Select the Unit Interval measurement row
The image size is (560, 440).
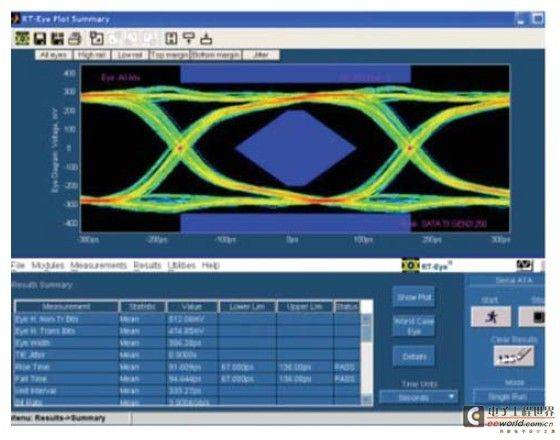[x=187, y=391]
